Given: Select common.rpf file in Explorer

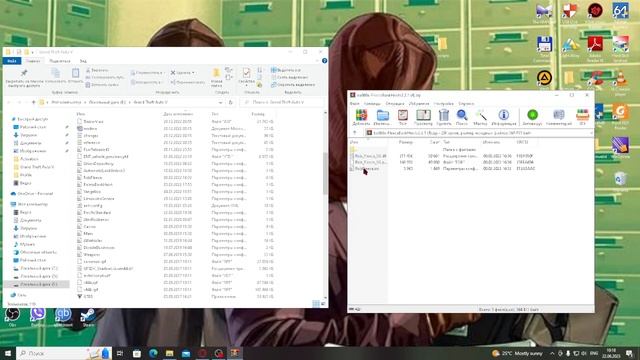Looking at the screenshot, I should pyautogui.click(x=91, y=261).
